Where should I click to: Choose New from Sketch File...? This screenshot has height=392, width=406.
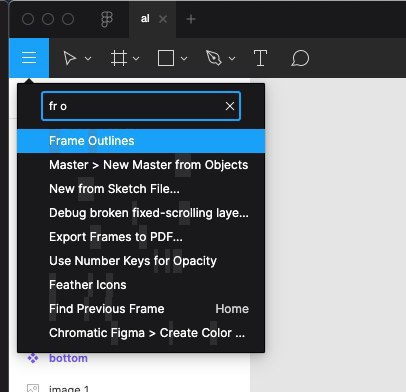point(141,189)
